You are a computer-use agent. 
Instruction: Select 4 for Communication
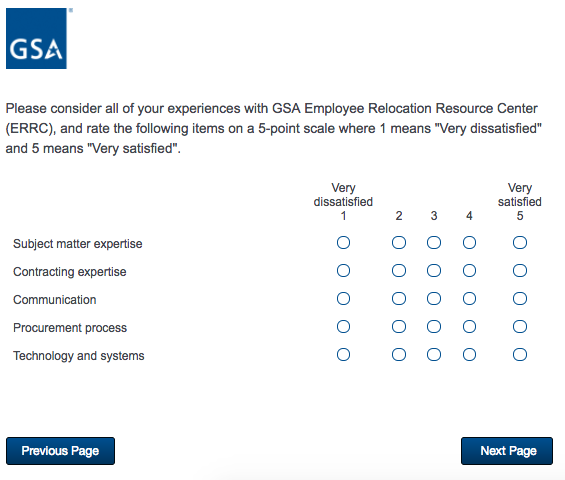tap(469, 298)
